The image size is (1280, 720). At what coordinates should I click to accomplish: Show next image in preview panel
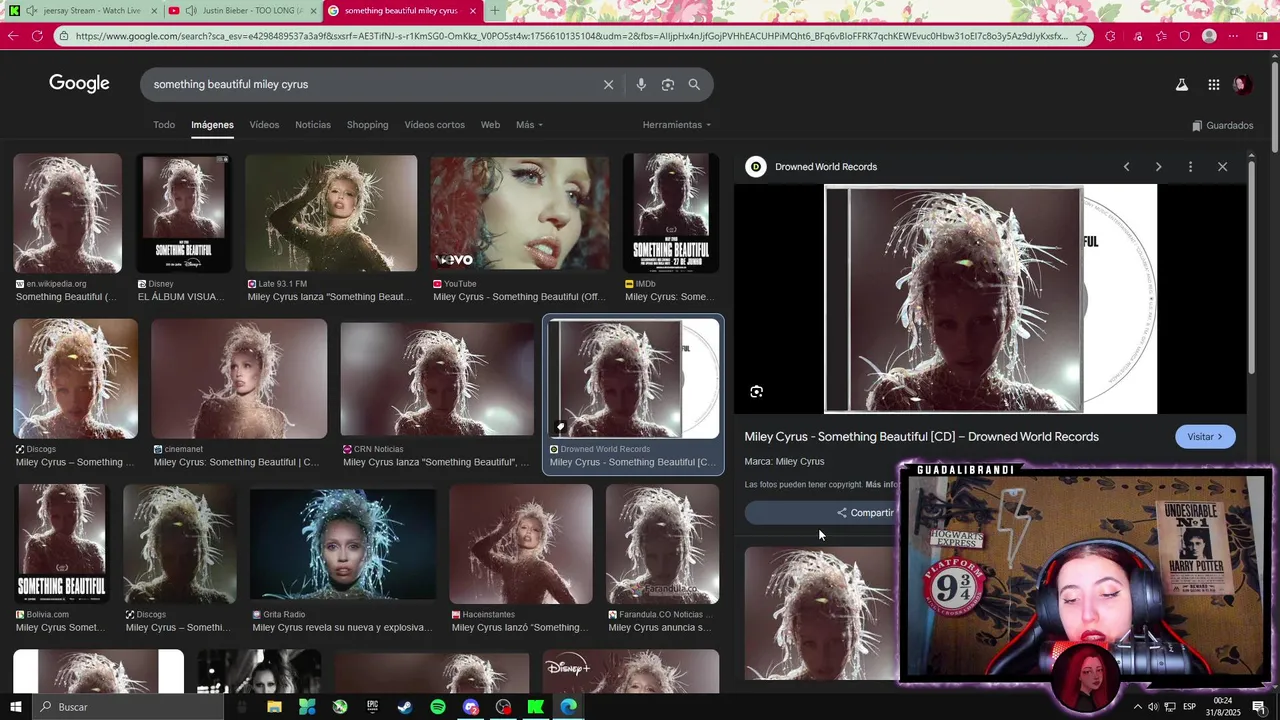click(x=1158, y=167)
